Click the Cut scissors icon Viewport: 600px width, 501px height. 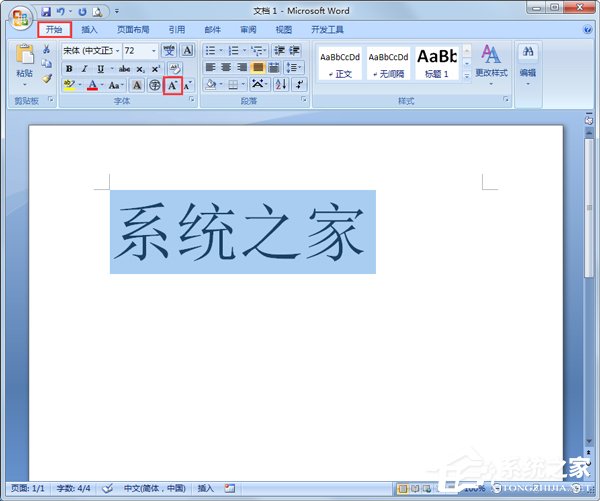pos(47,50)
